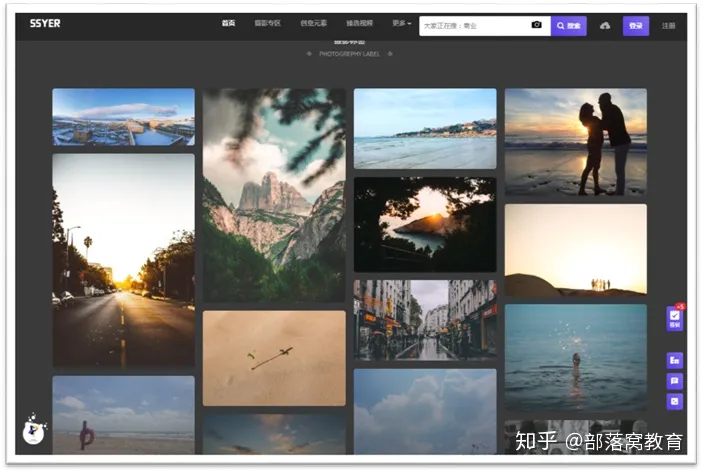Open the couple silhouette sunset photo

[575, 141]
